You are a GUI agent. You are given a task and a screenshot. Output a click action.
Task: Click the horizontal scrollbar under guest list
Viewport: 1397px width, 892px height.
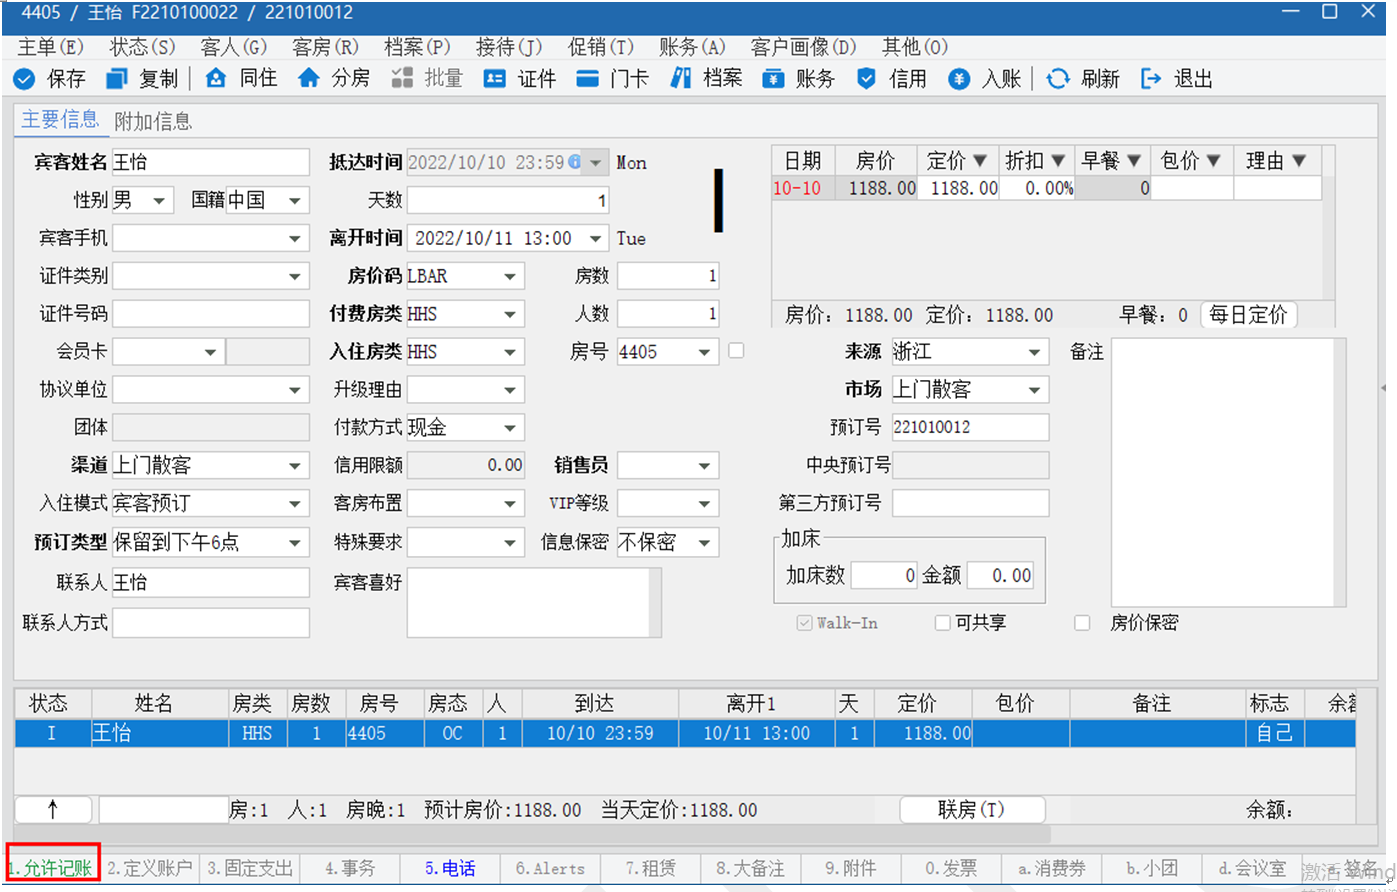tap(532, 833)
